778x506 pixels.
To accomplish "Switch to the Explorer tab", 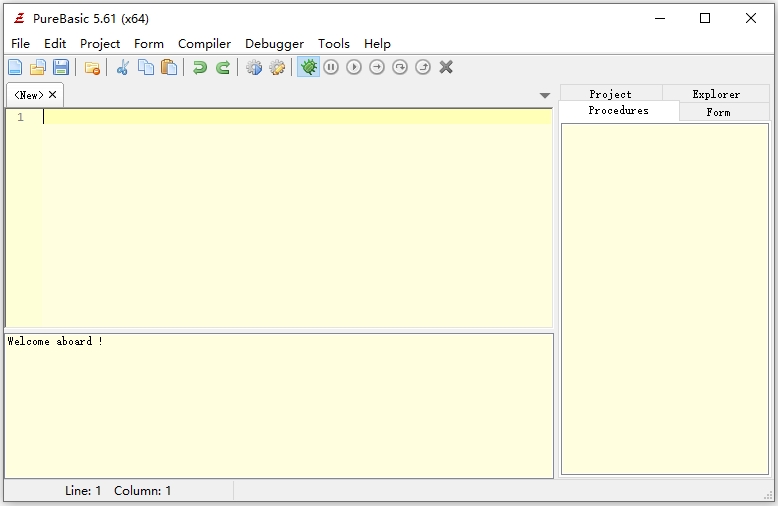I will (x=716, y=94).
